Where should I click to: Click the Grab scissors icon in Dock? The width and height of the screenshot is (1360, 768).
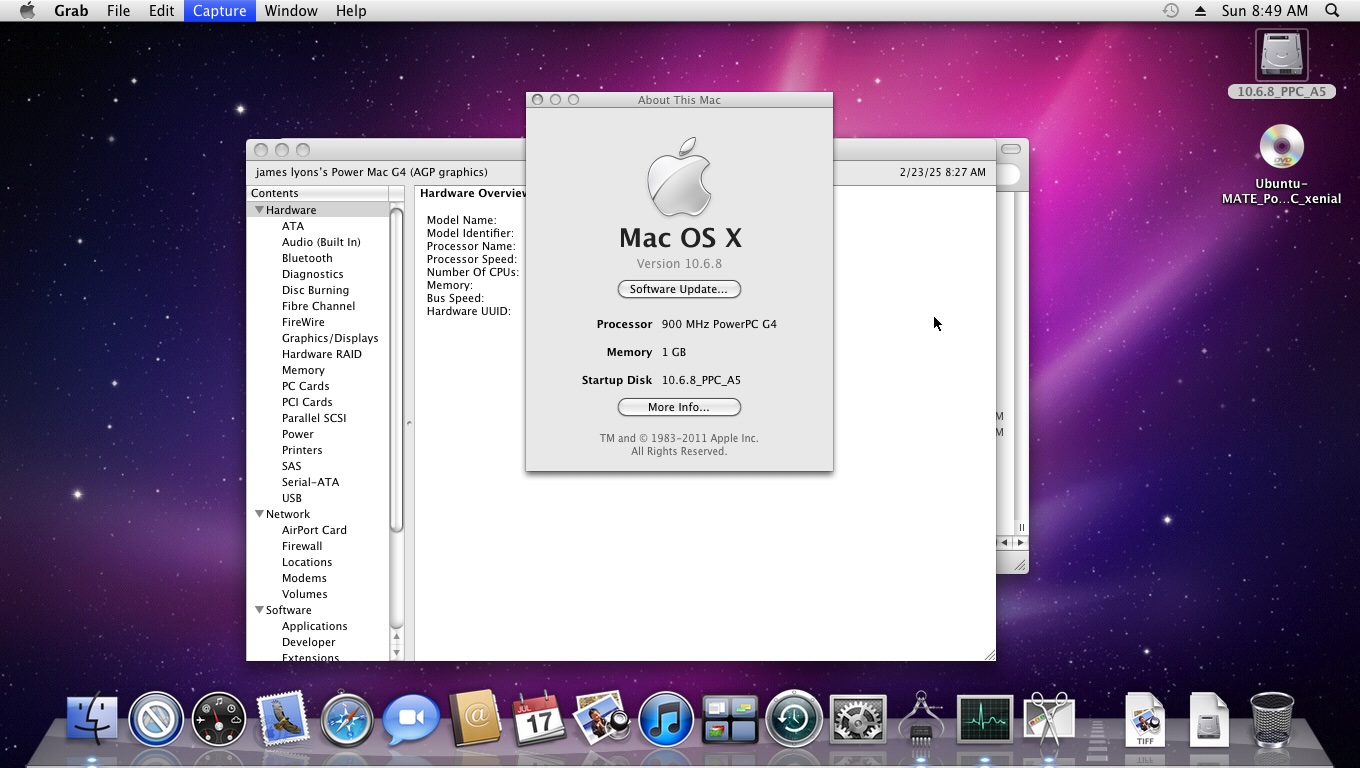pyautogui.click(x=1048, y=720)
